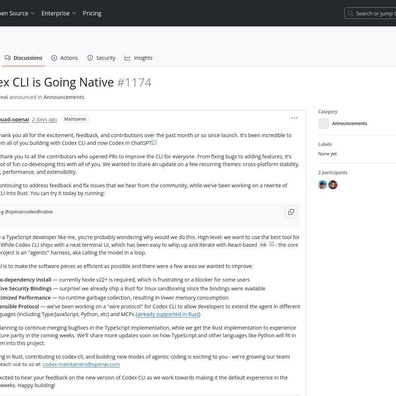Click the Insights graph icon
The image size is (396, 396).
click(127, 58)
